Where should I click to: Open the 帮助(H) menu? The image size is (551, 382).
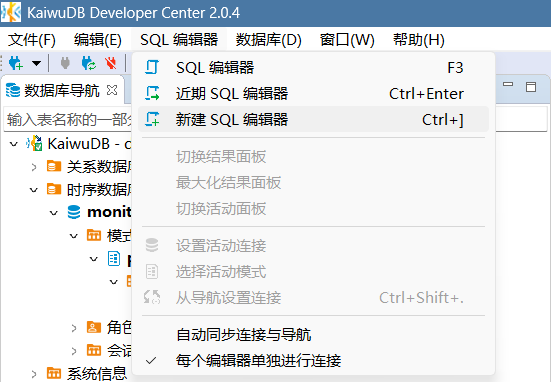(x=419, y=39)
